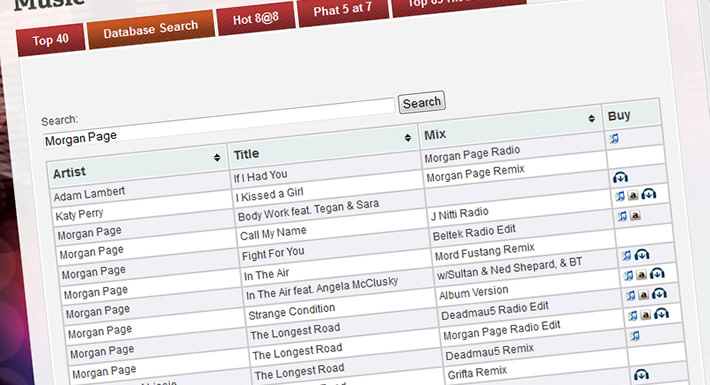
Task: Click Amazon icon in Deadmau5 Radio Edit row
Action: (x=643, y=295)
